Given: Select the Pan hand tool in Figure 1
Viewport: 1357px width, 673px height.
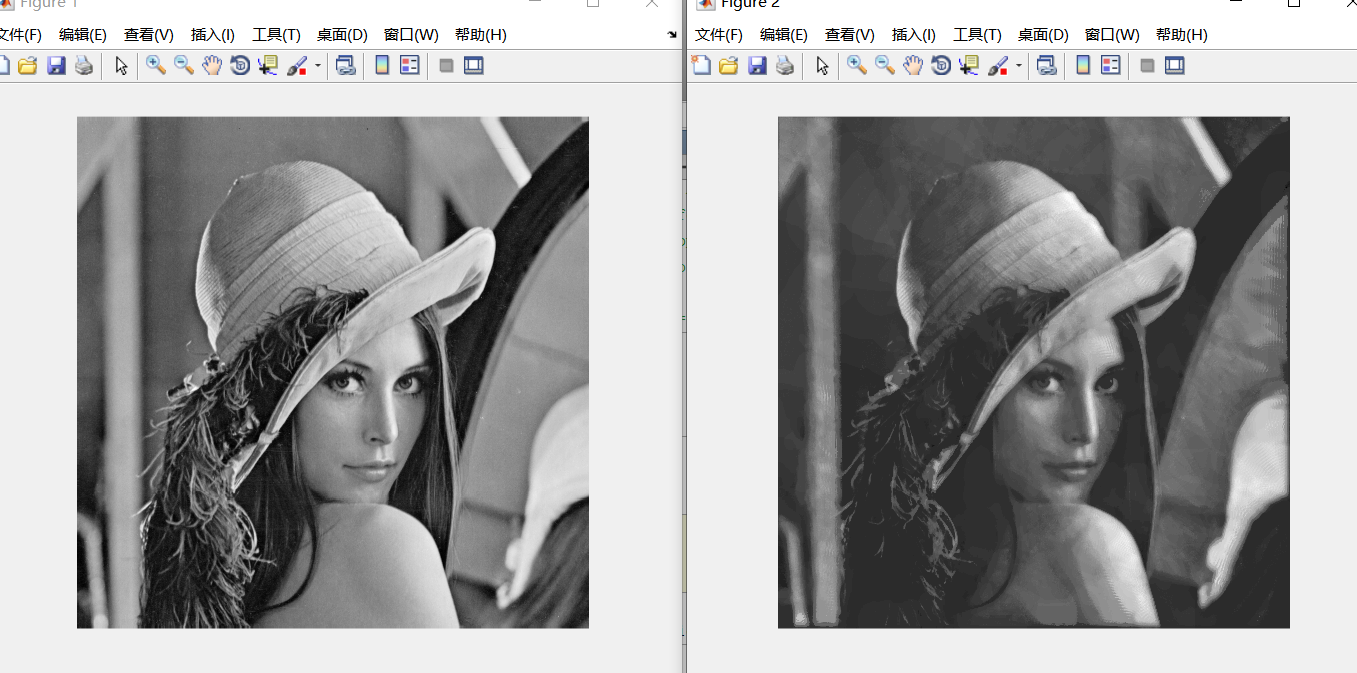Looking at the screenshot, I should pyautogui.click(x=212, y=66).
